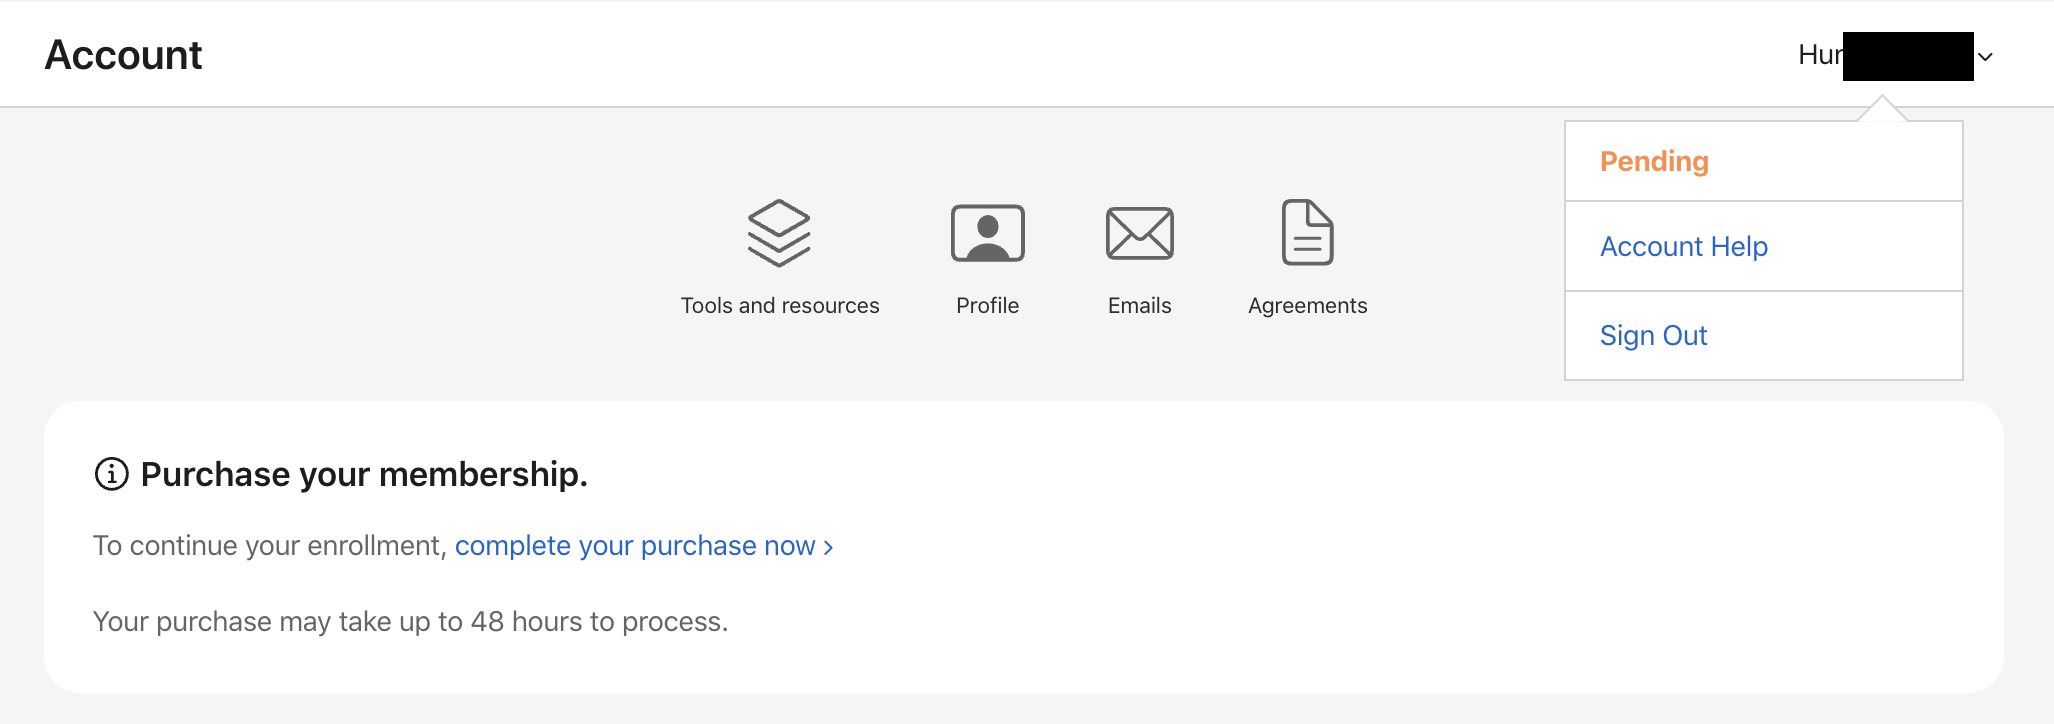Click the Emails text label
This screenshot has width=2054, height=724.
(x=1139, y=306)
